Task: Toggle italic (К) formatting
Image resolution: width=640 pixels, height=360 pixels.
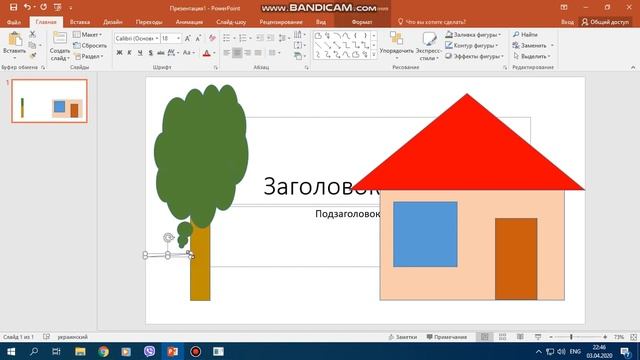Action: click(x=129, y=53)
